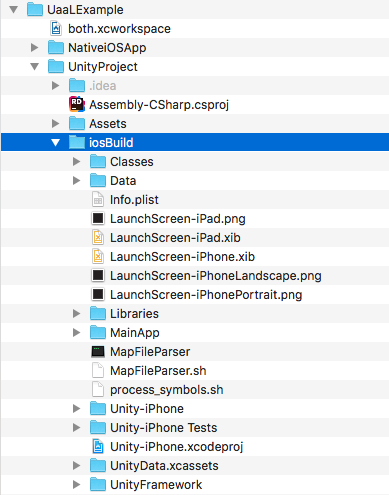Click the LaunchScreen-iPad.png thumbnail icon
This screenshot has width=389, height=495.
click(98, 218)
